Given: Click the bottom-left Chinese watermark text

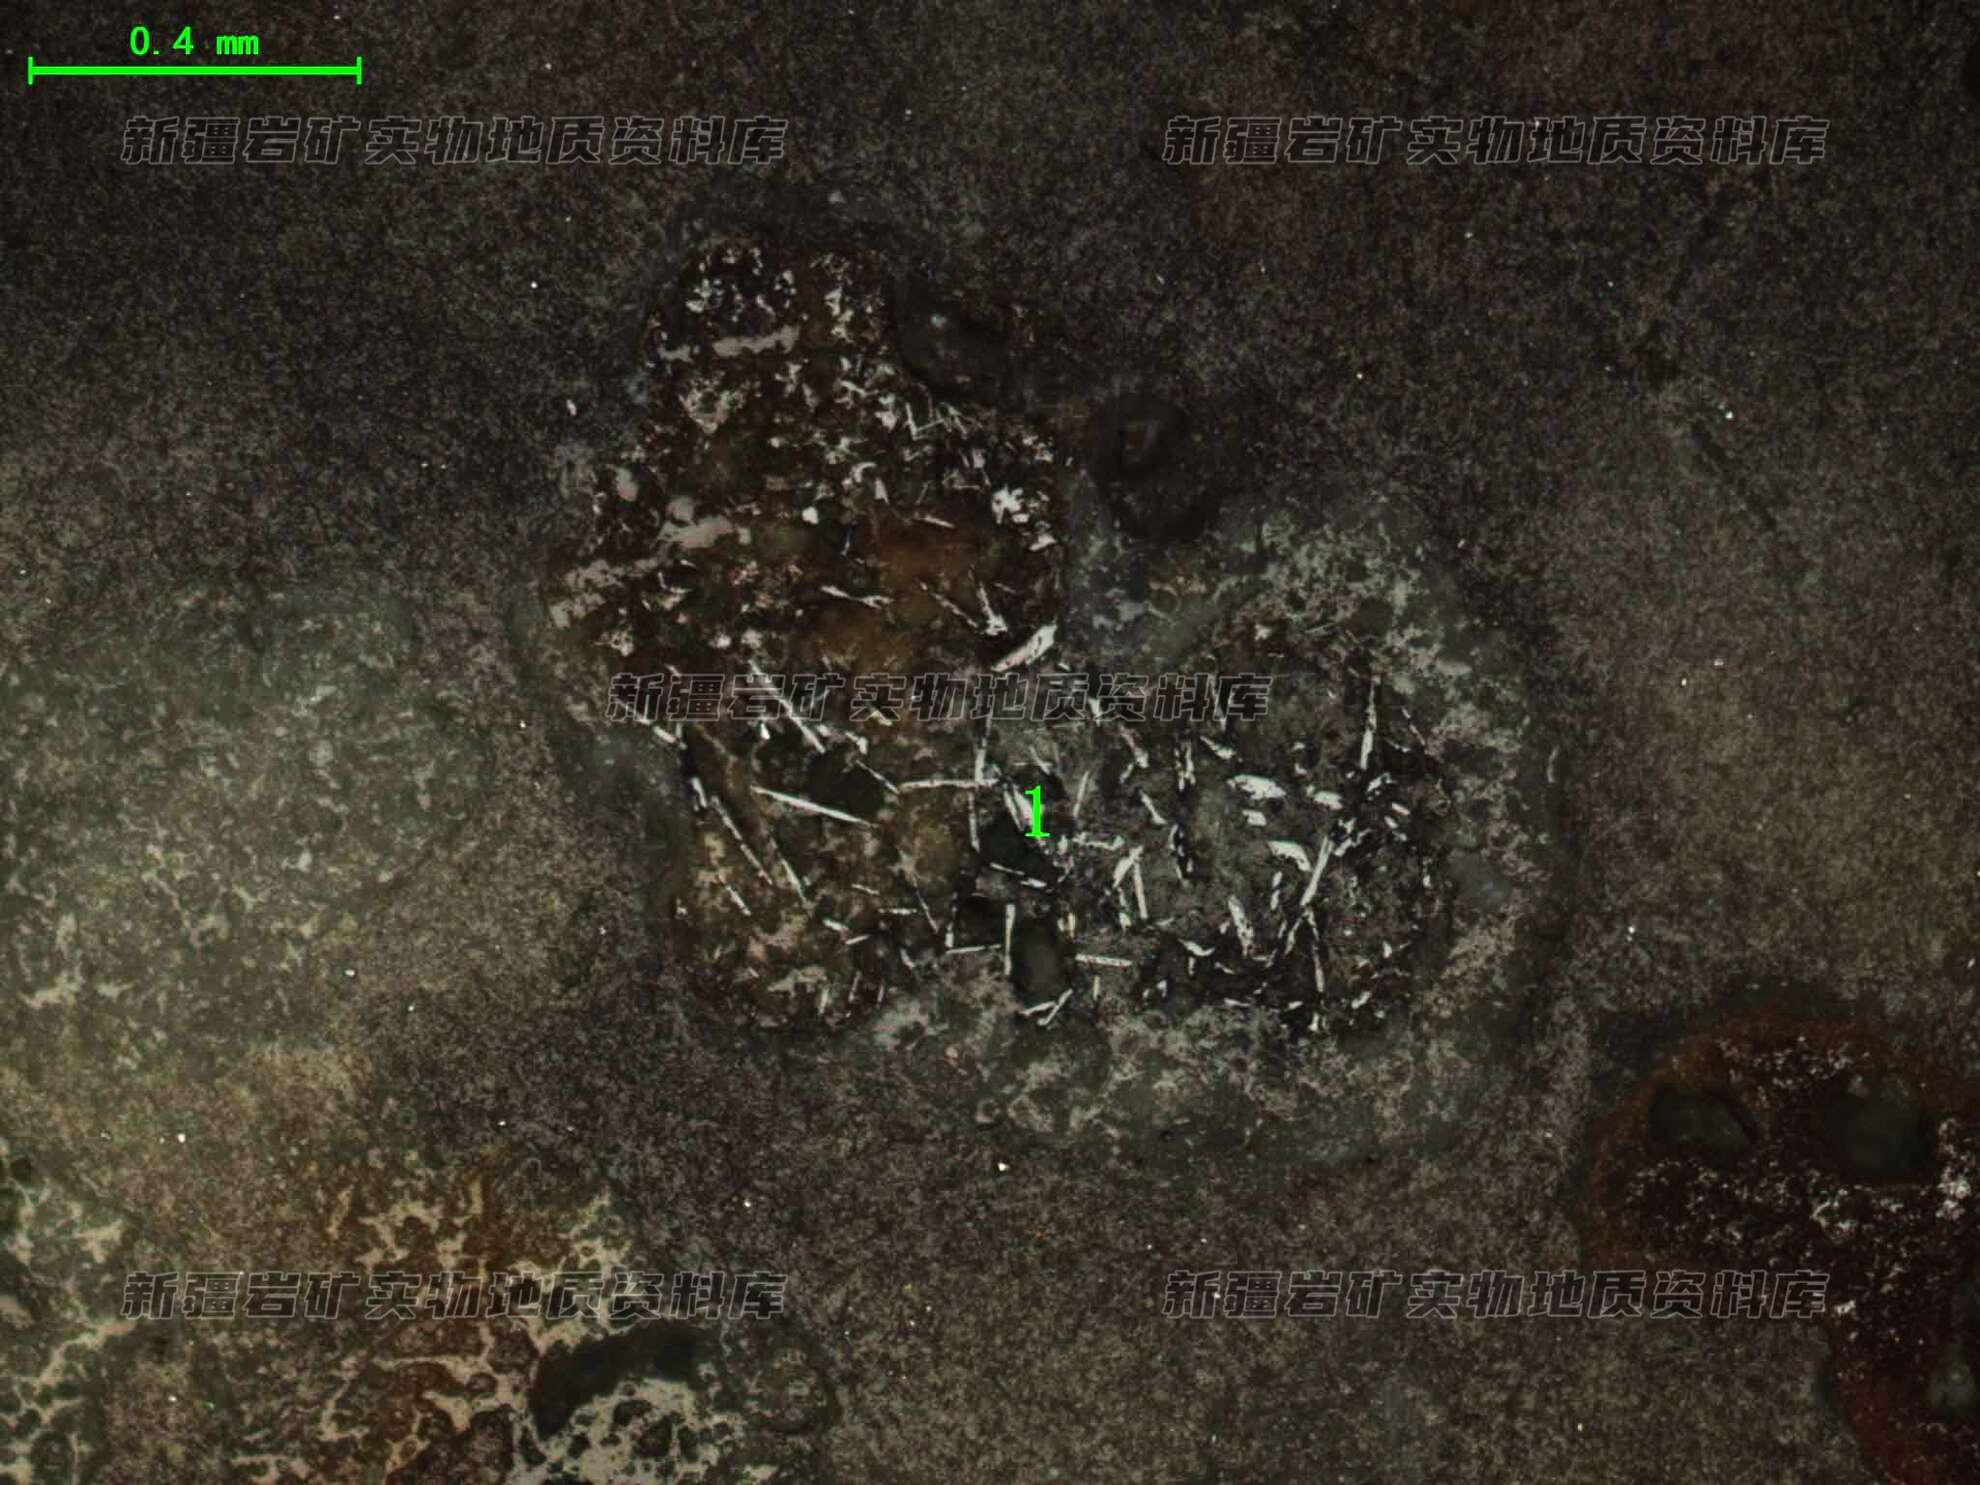Looking at the screenshot, I should [x=453, y=1295].
